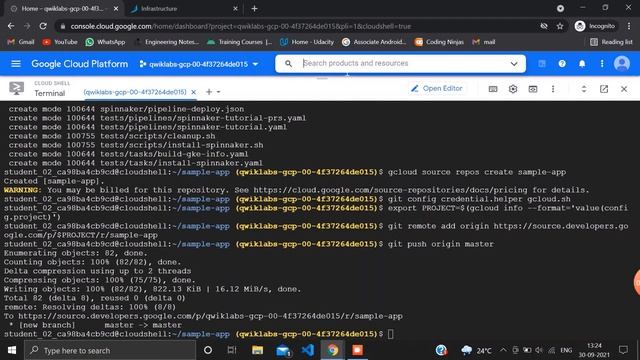Open the qwiklabs project selector dropdown
Viewport: 640px width, 360px height.
tap(199, 64)
